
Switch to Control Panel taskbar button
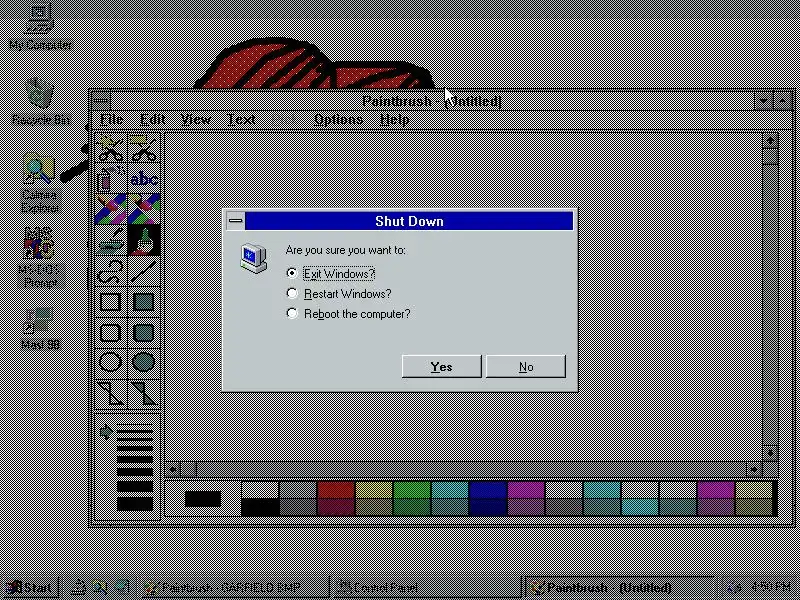click(x=428, y=588)
